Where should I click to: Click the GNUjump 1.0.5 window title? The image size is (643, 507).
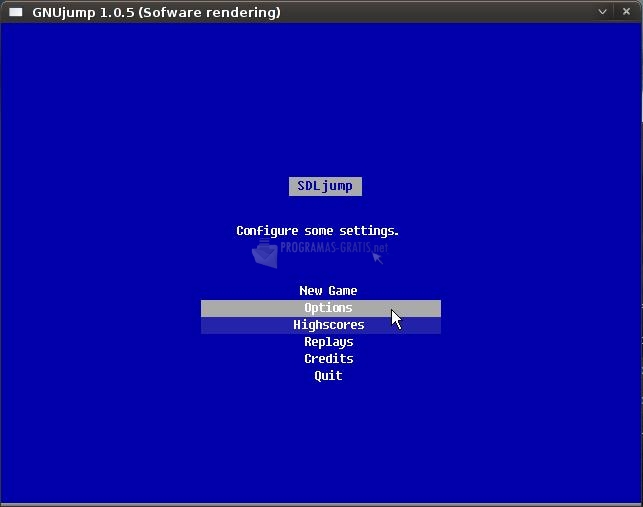[156, 12]
